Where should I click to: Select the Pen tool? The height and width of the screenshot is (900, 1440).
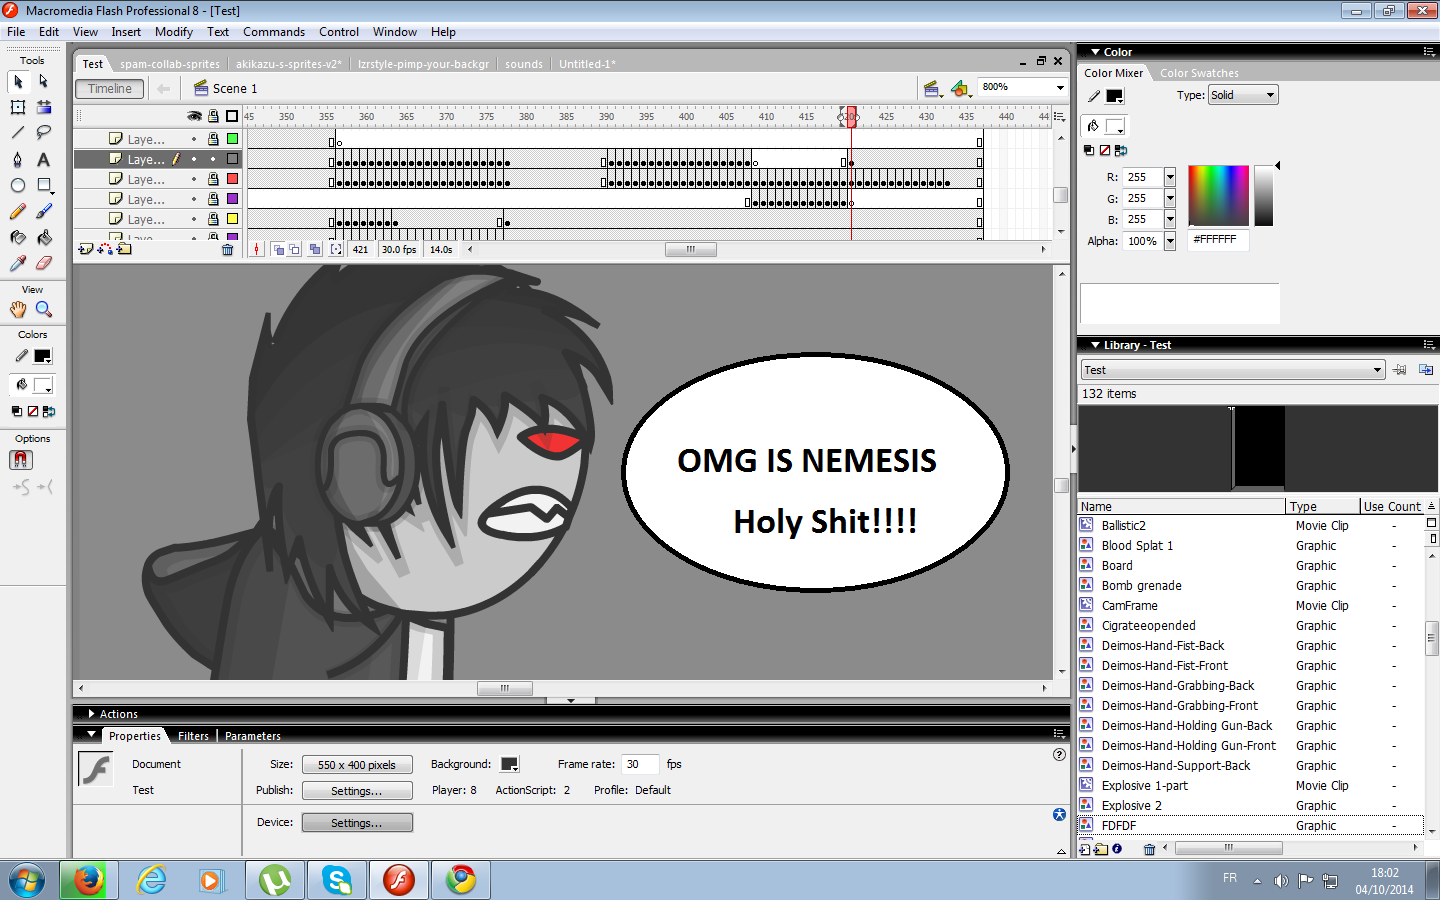point(18,159)
